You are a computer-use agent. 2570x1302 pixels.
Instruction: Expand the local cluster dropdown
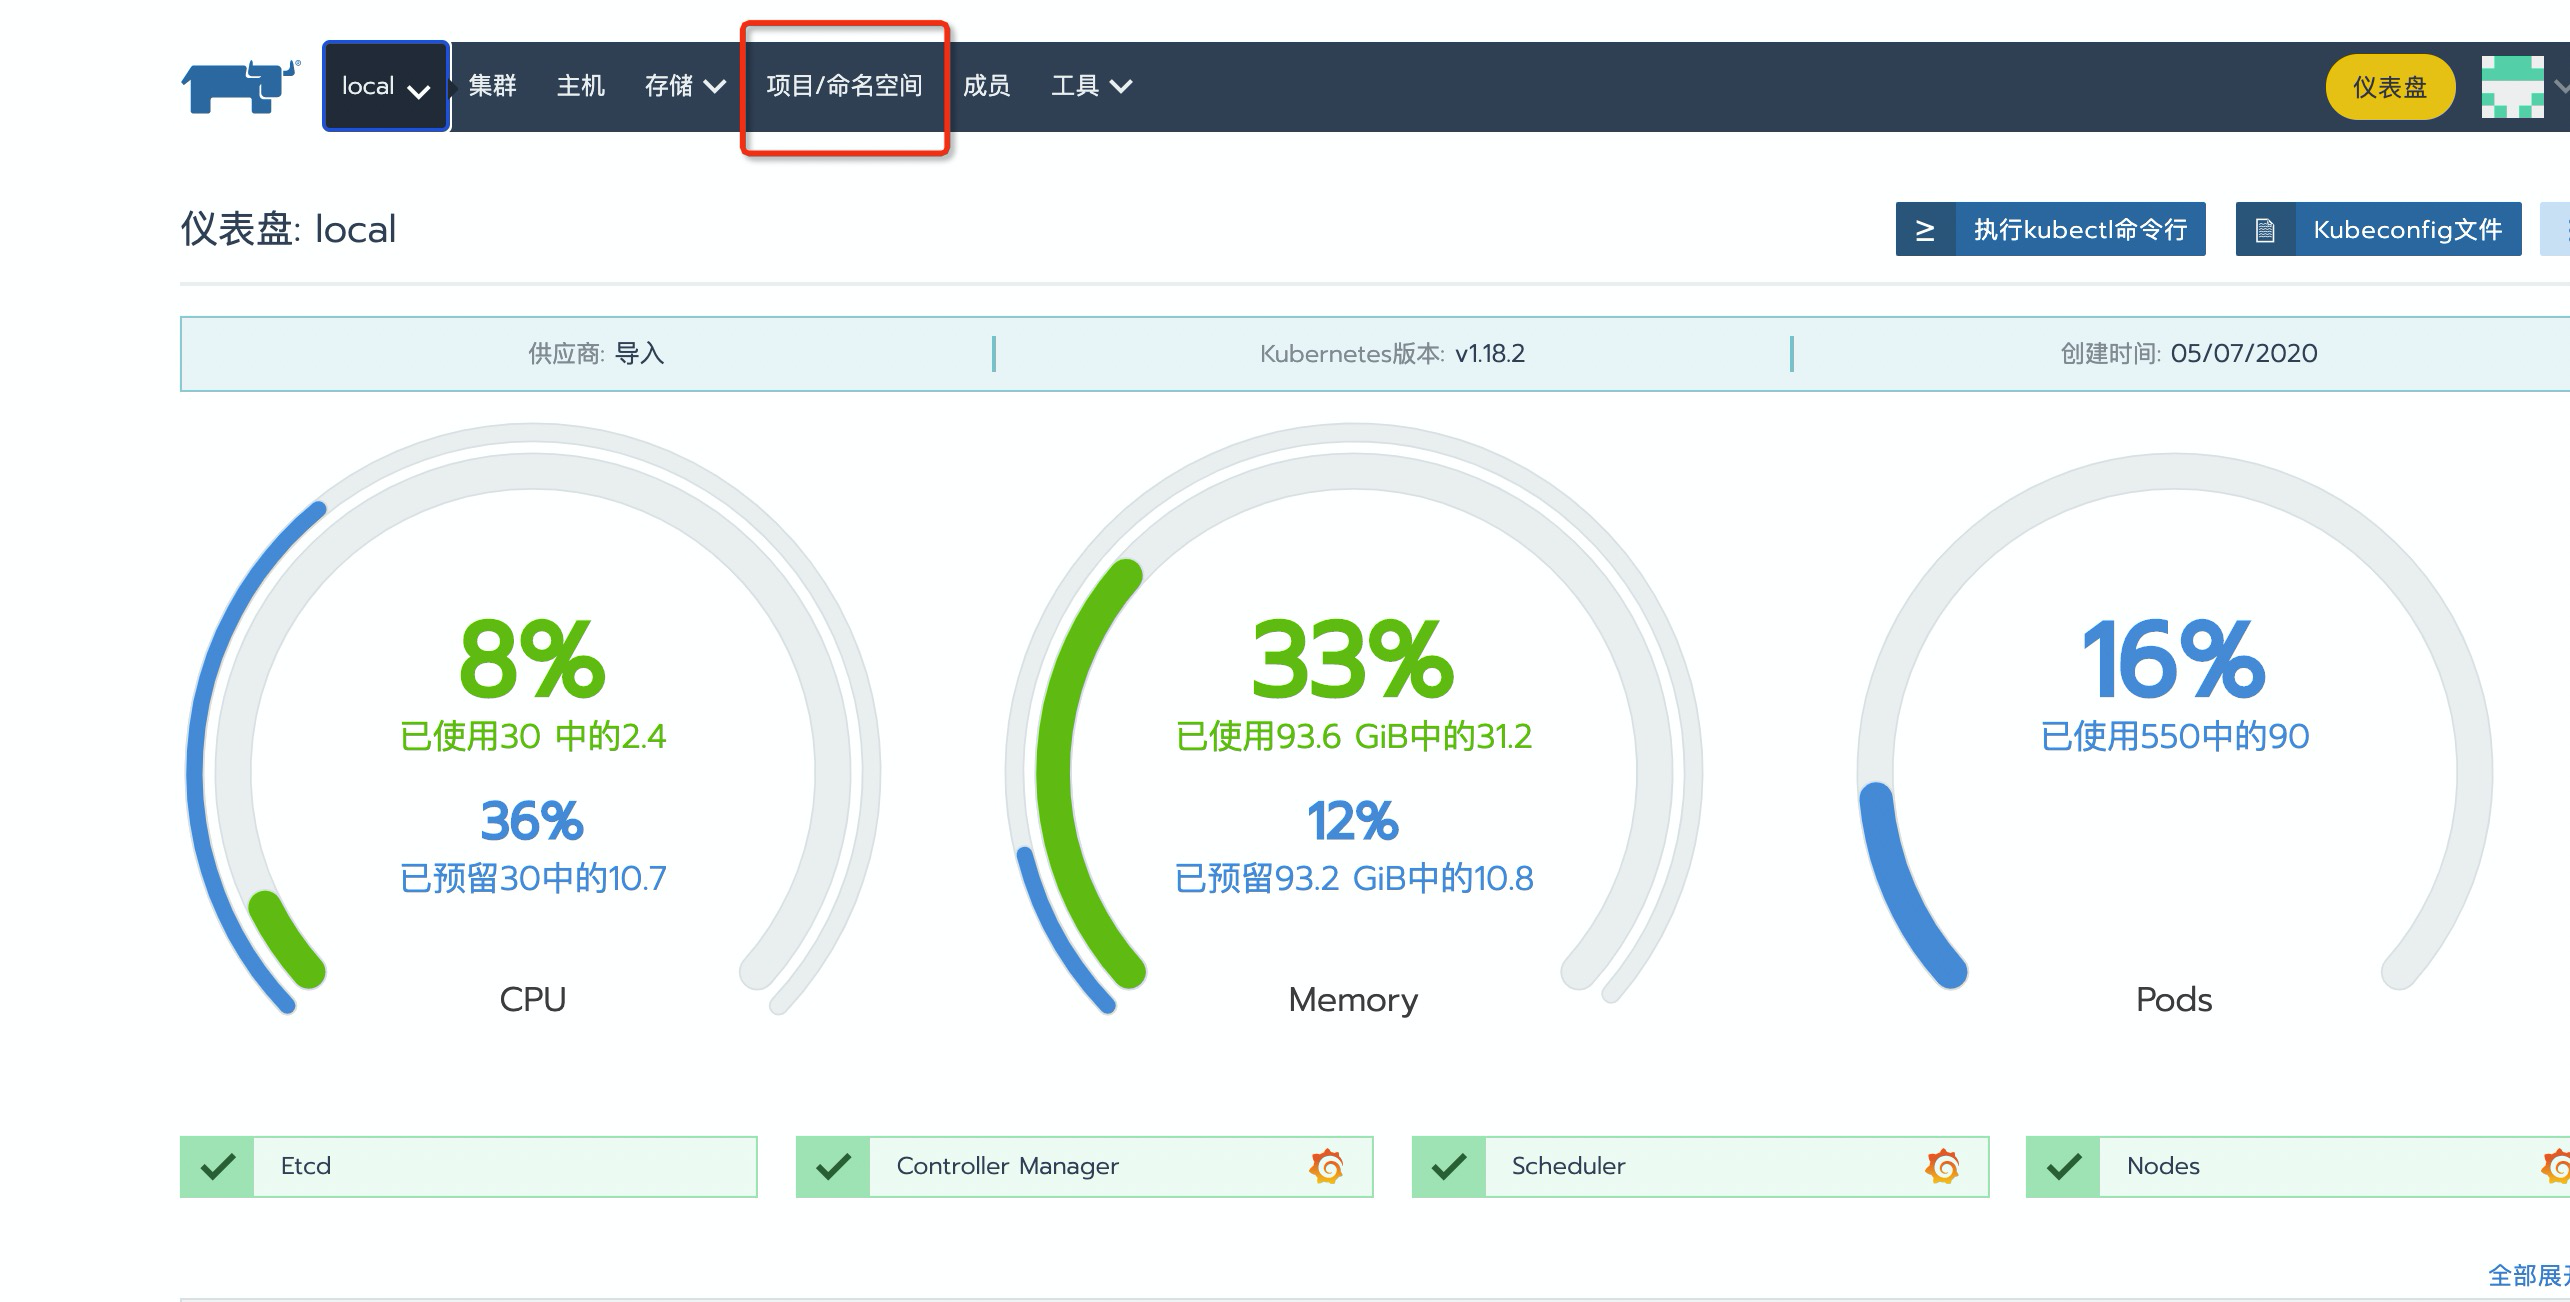coord(385,87)
